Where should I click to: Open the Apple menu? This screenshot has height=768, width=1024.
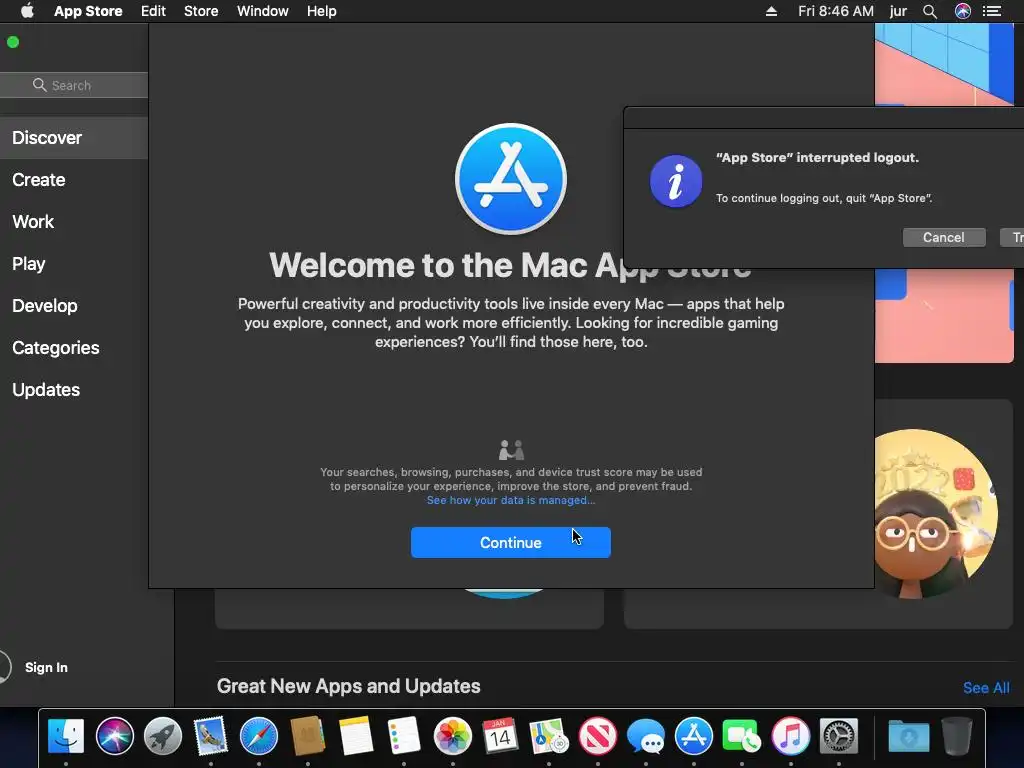click(x=27, y=11)
